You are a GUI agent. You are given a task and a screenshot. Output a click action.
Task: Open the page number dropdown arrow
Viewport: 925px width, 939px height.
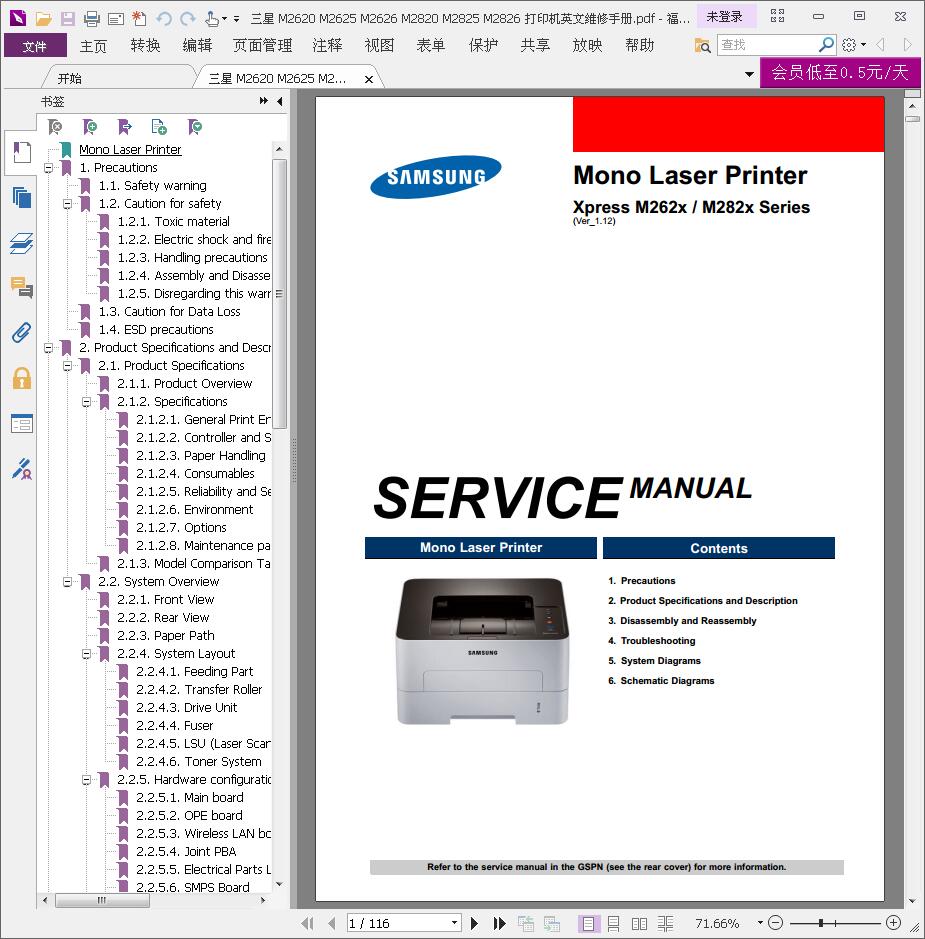click(x=454, y=923)
